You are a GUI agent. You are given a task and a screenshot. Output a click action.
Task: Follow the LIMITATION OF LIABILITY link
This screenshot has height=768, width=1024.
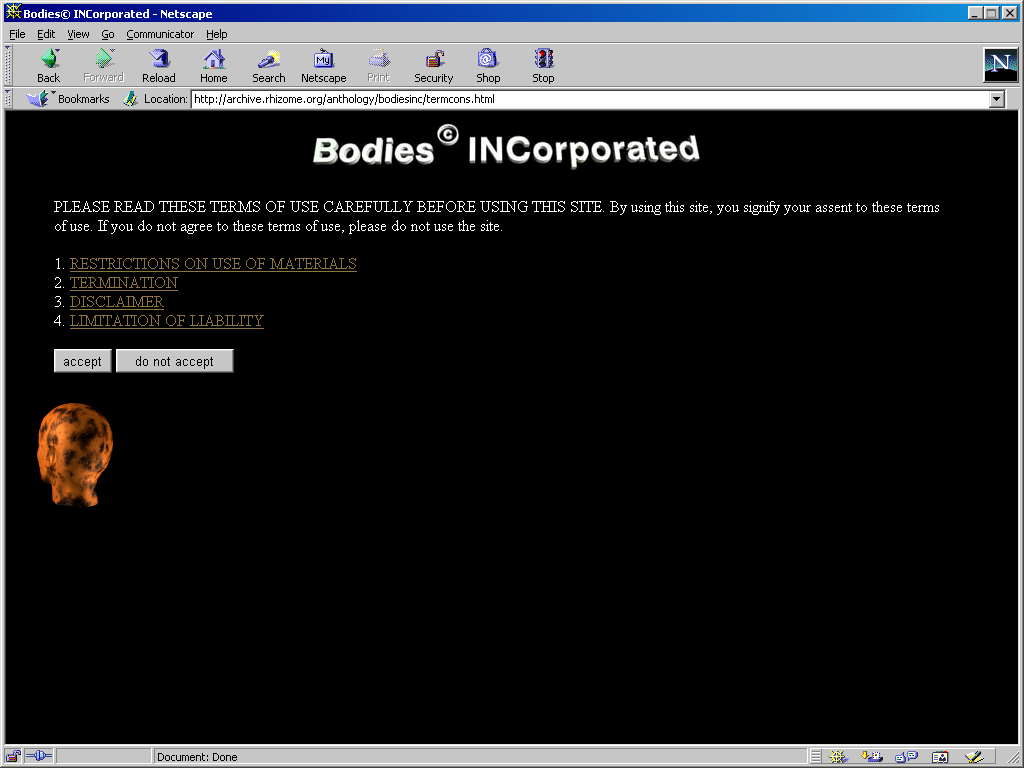pos(167,320)
